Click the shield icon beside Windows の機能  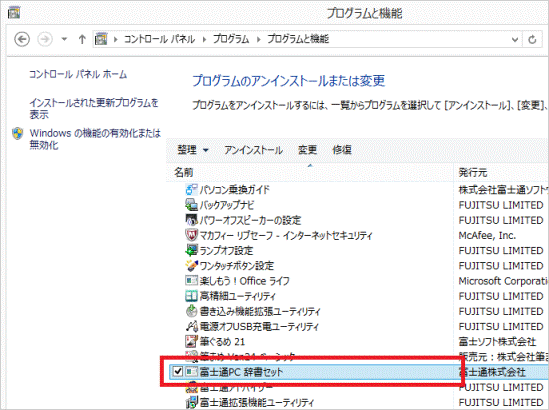tap(18, 133)
